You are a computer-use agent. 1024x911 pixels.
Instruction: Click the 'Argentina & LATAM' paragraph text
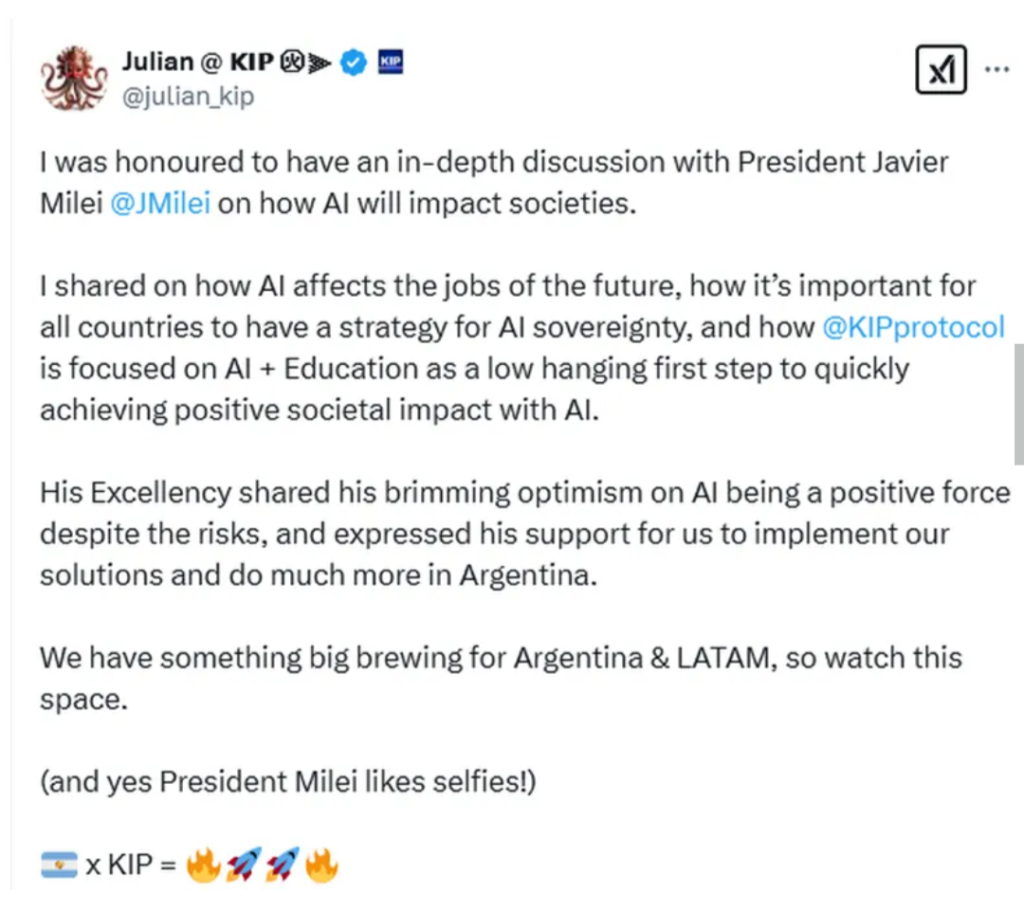click(x=500, y=658)
